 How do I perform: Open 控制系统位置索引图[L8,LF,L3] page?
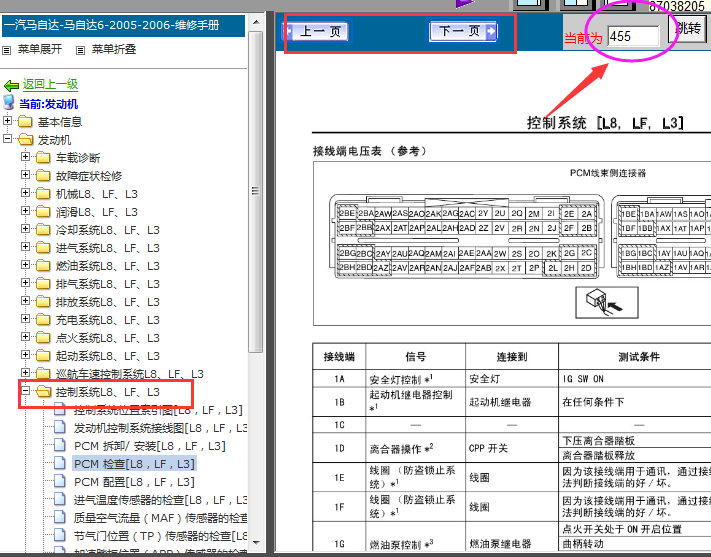159,410
